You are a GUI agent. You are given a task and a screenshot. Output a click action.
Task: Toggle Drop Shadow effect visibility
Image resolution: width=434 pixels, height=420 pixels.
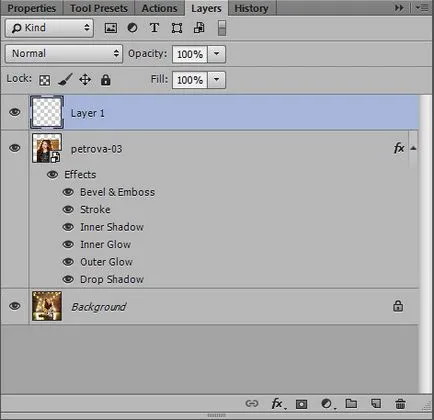68,279
